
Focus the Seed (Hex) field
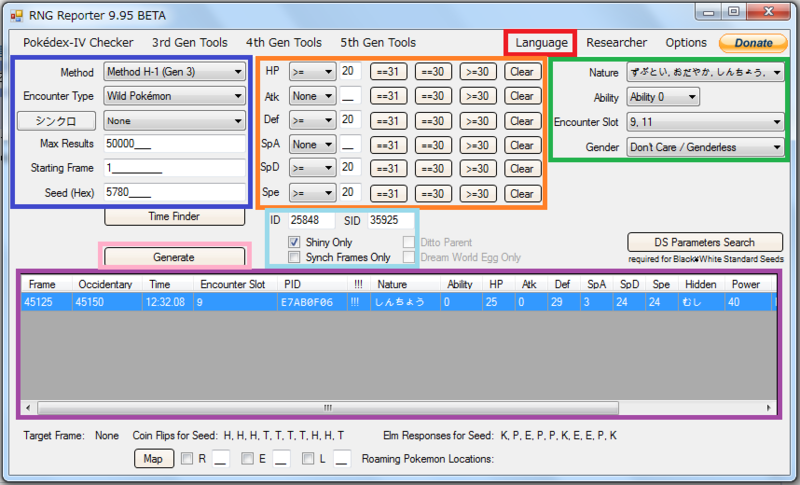[174, 192]
